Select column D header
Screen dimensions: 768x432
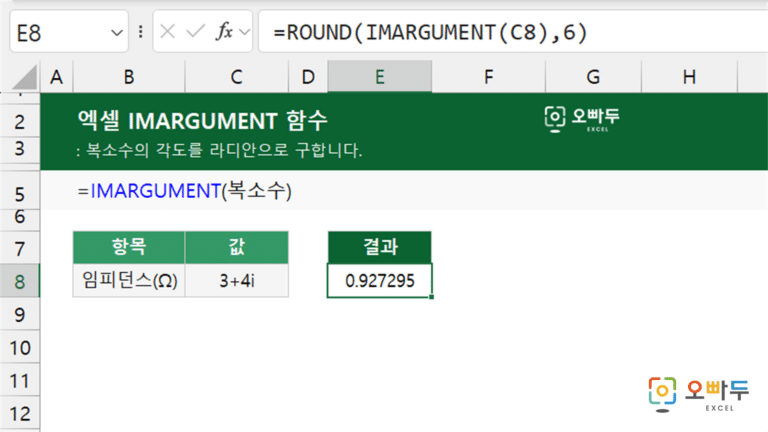coord(308,77)
